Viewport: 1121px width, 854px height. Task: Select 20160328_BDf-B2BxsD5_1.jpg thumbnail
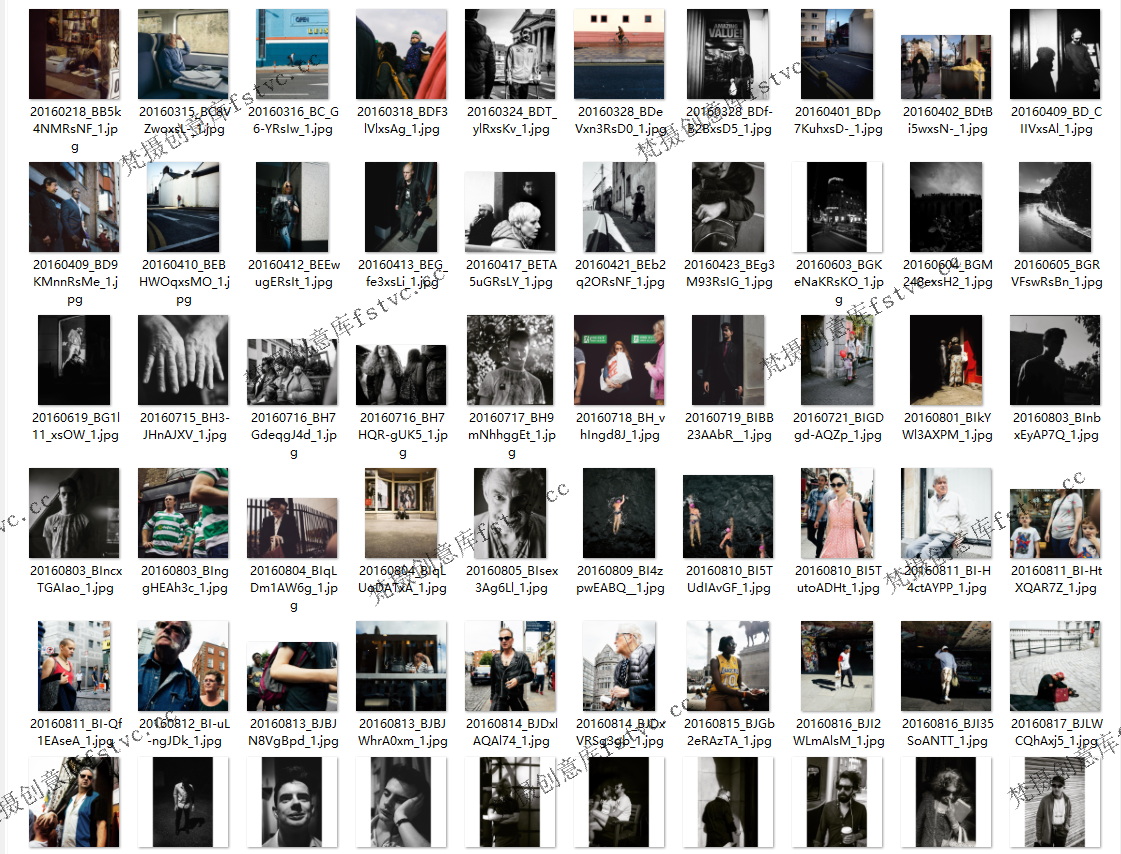(729, 54)
